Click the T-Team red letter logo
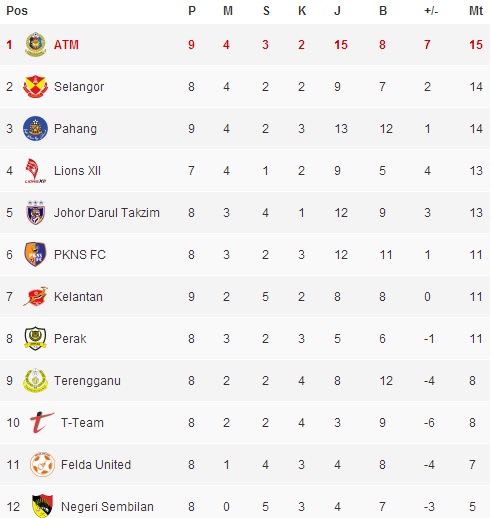 [42, 422]
